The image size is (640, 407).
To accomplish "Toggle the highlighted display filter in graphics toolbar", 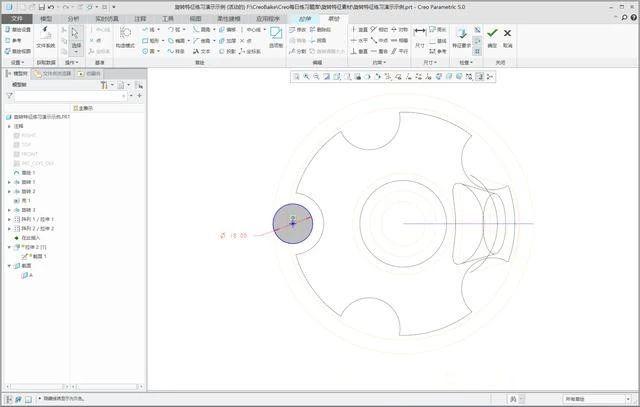I will (x=480, y=76).
